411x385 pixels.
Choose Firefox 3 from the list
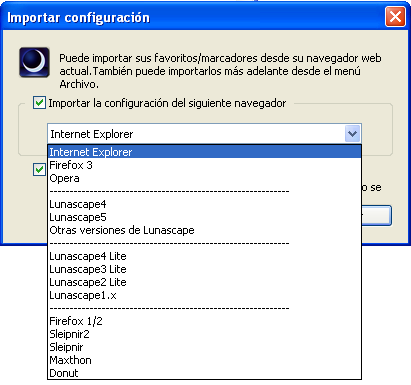click(204, 165)
